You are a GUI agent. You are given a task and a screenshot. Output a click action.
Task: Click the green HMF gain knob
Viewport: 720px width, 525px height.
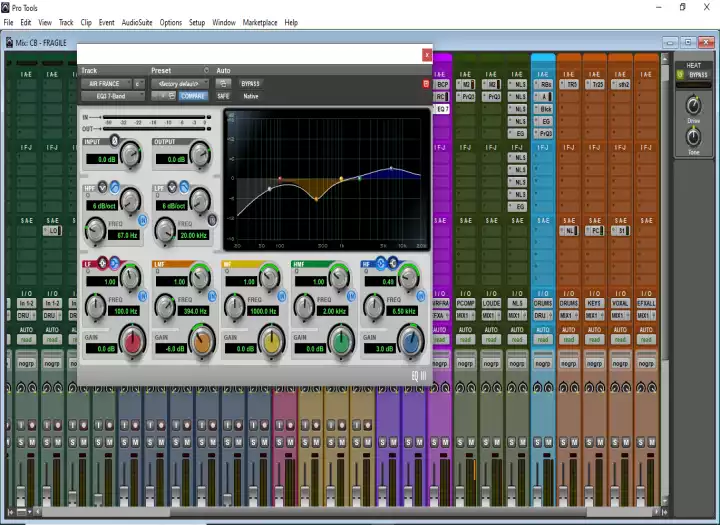341,342
